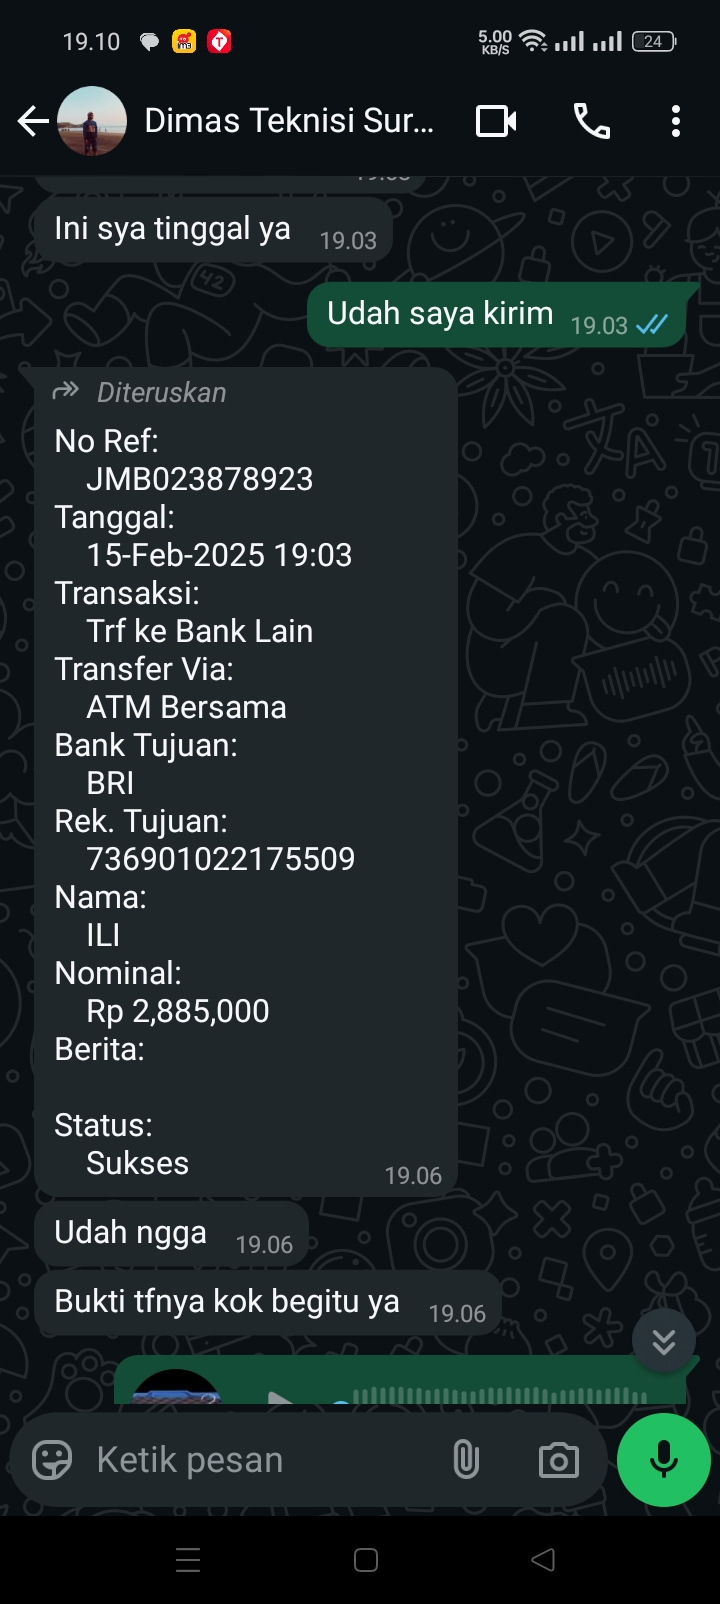Tap the forwarded transfer receipt message
The image size is (720, 1604).
pos(246,782)
